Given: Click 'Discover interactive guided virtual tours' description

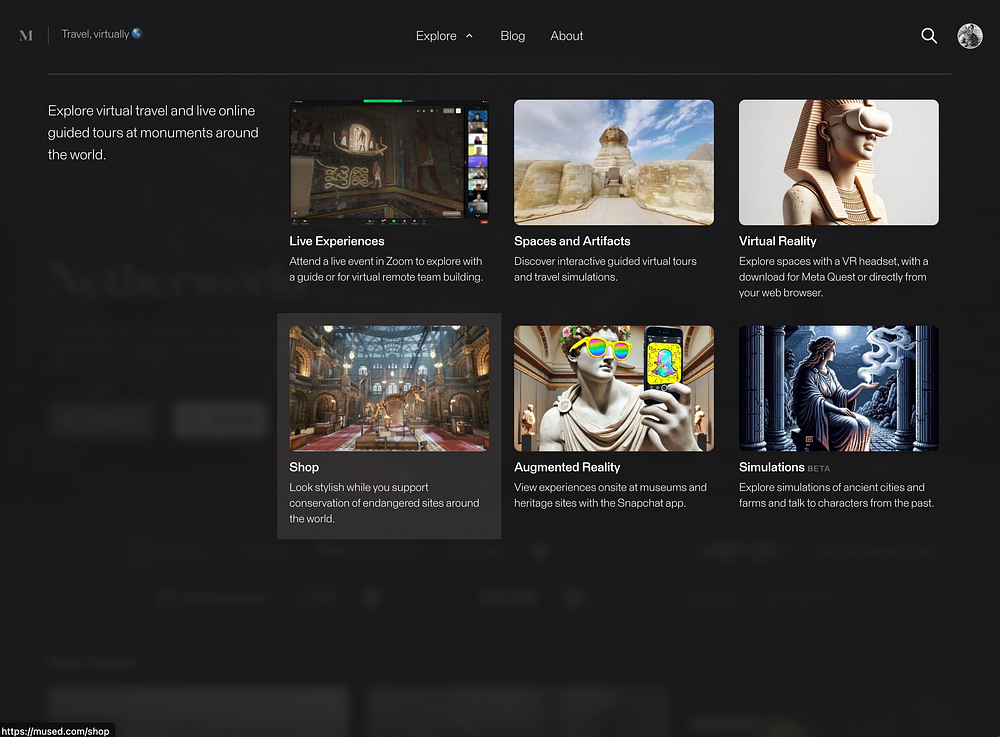Looking at the screenshot, I should tap(605, 269).
